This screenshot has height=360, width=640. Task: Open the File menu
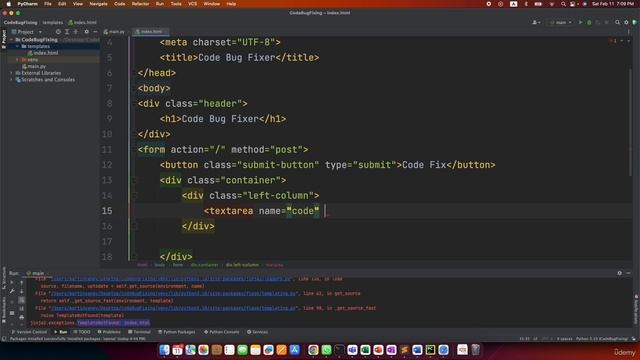48,4
